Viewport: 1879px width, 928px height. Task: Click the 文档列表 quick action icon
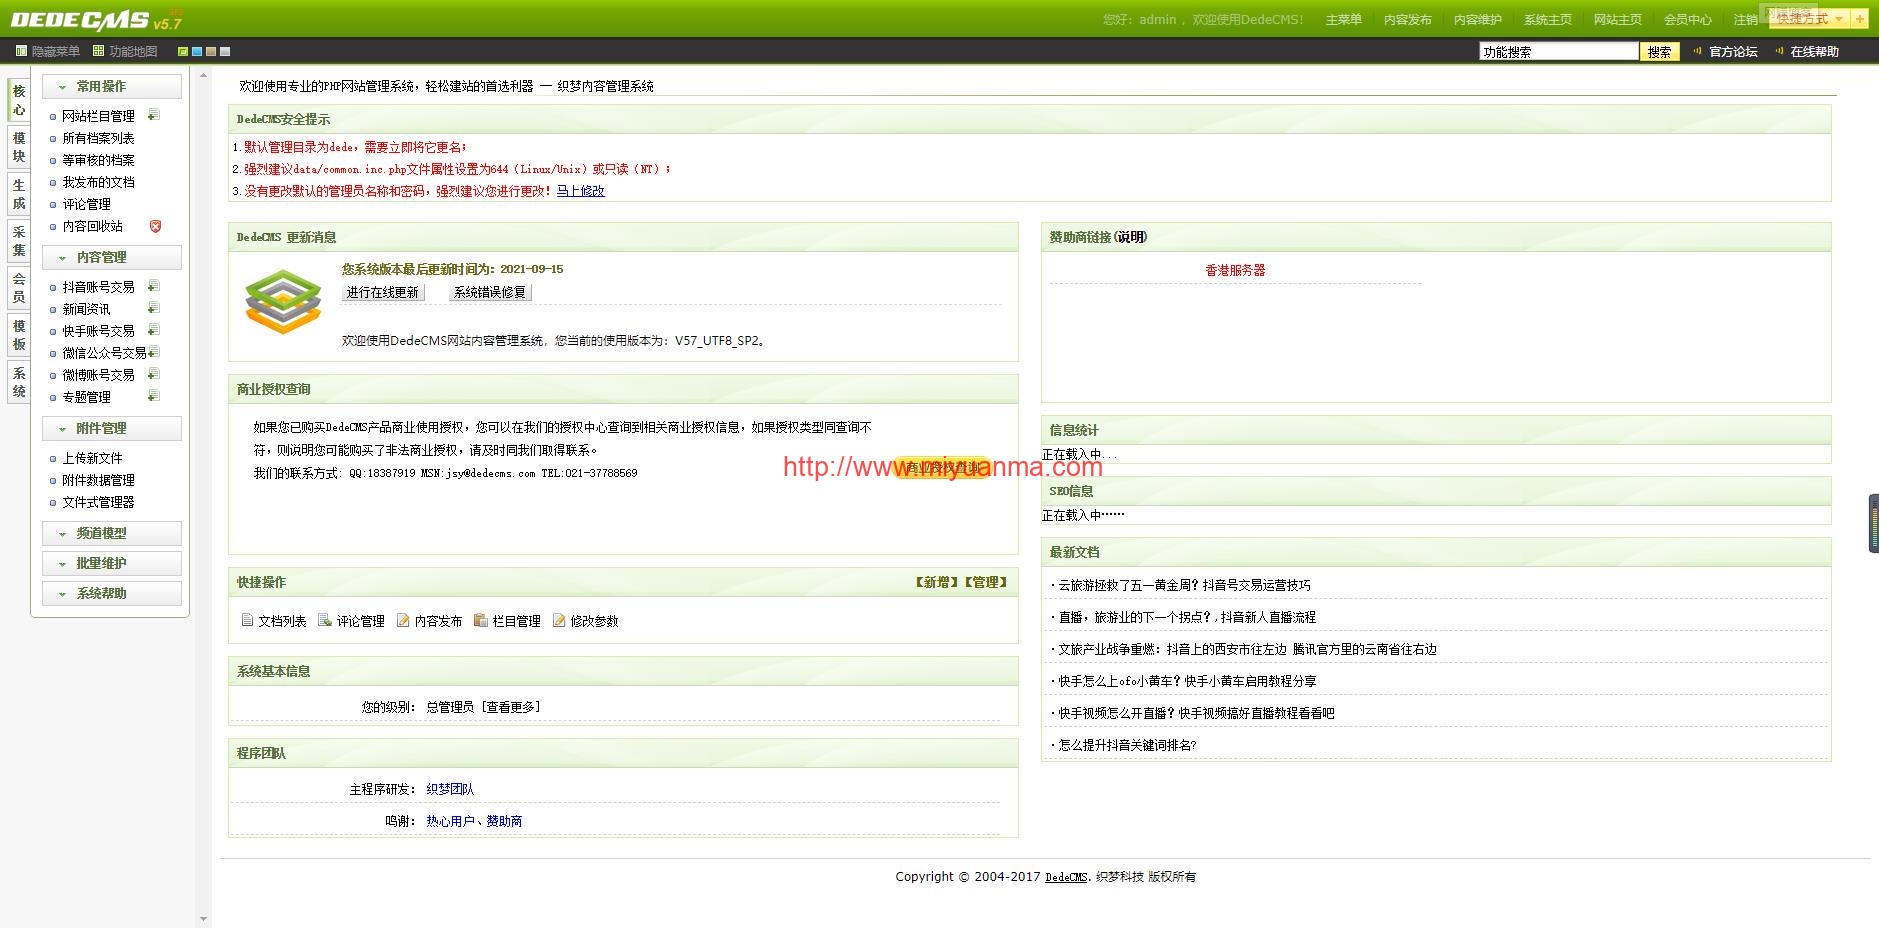point(247,620)
